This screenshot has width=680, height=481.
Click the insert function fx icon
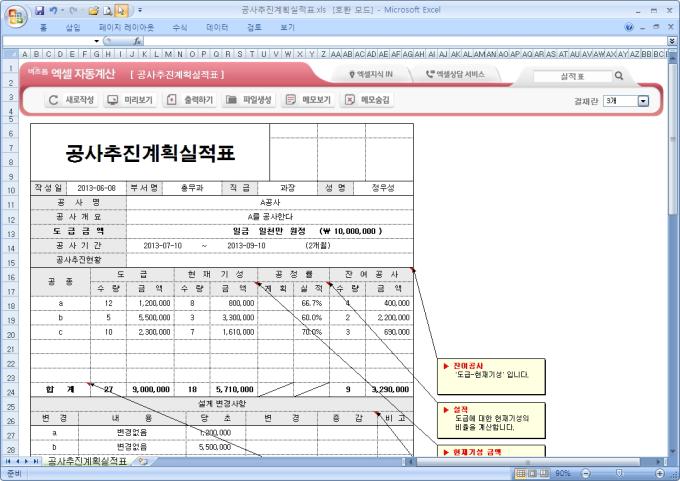tap(137, 41)
